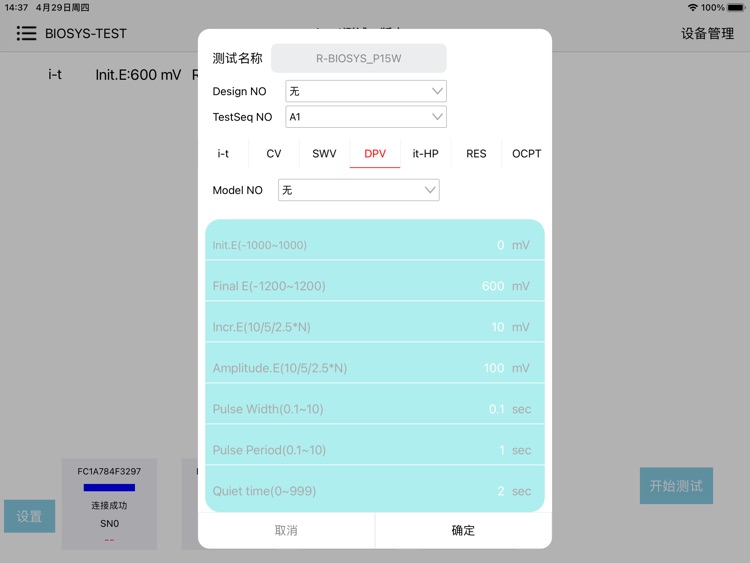Switch to the i-t tab
Screen dimensions: 750x563
pyautogui.click(x=223, y=154)
